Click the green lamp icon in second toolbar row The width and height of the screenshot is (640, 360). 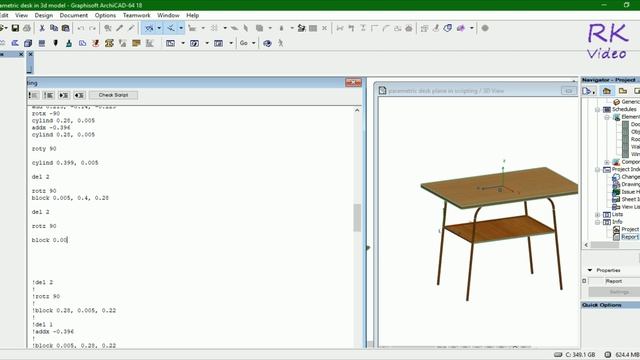click(x=69, y=43)
